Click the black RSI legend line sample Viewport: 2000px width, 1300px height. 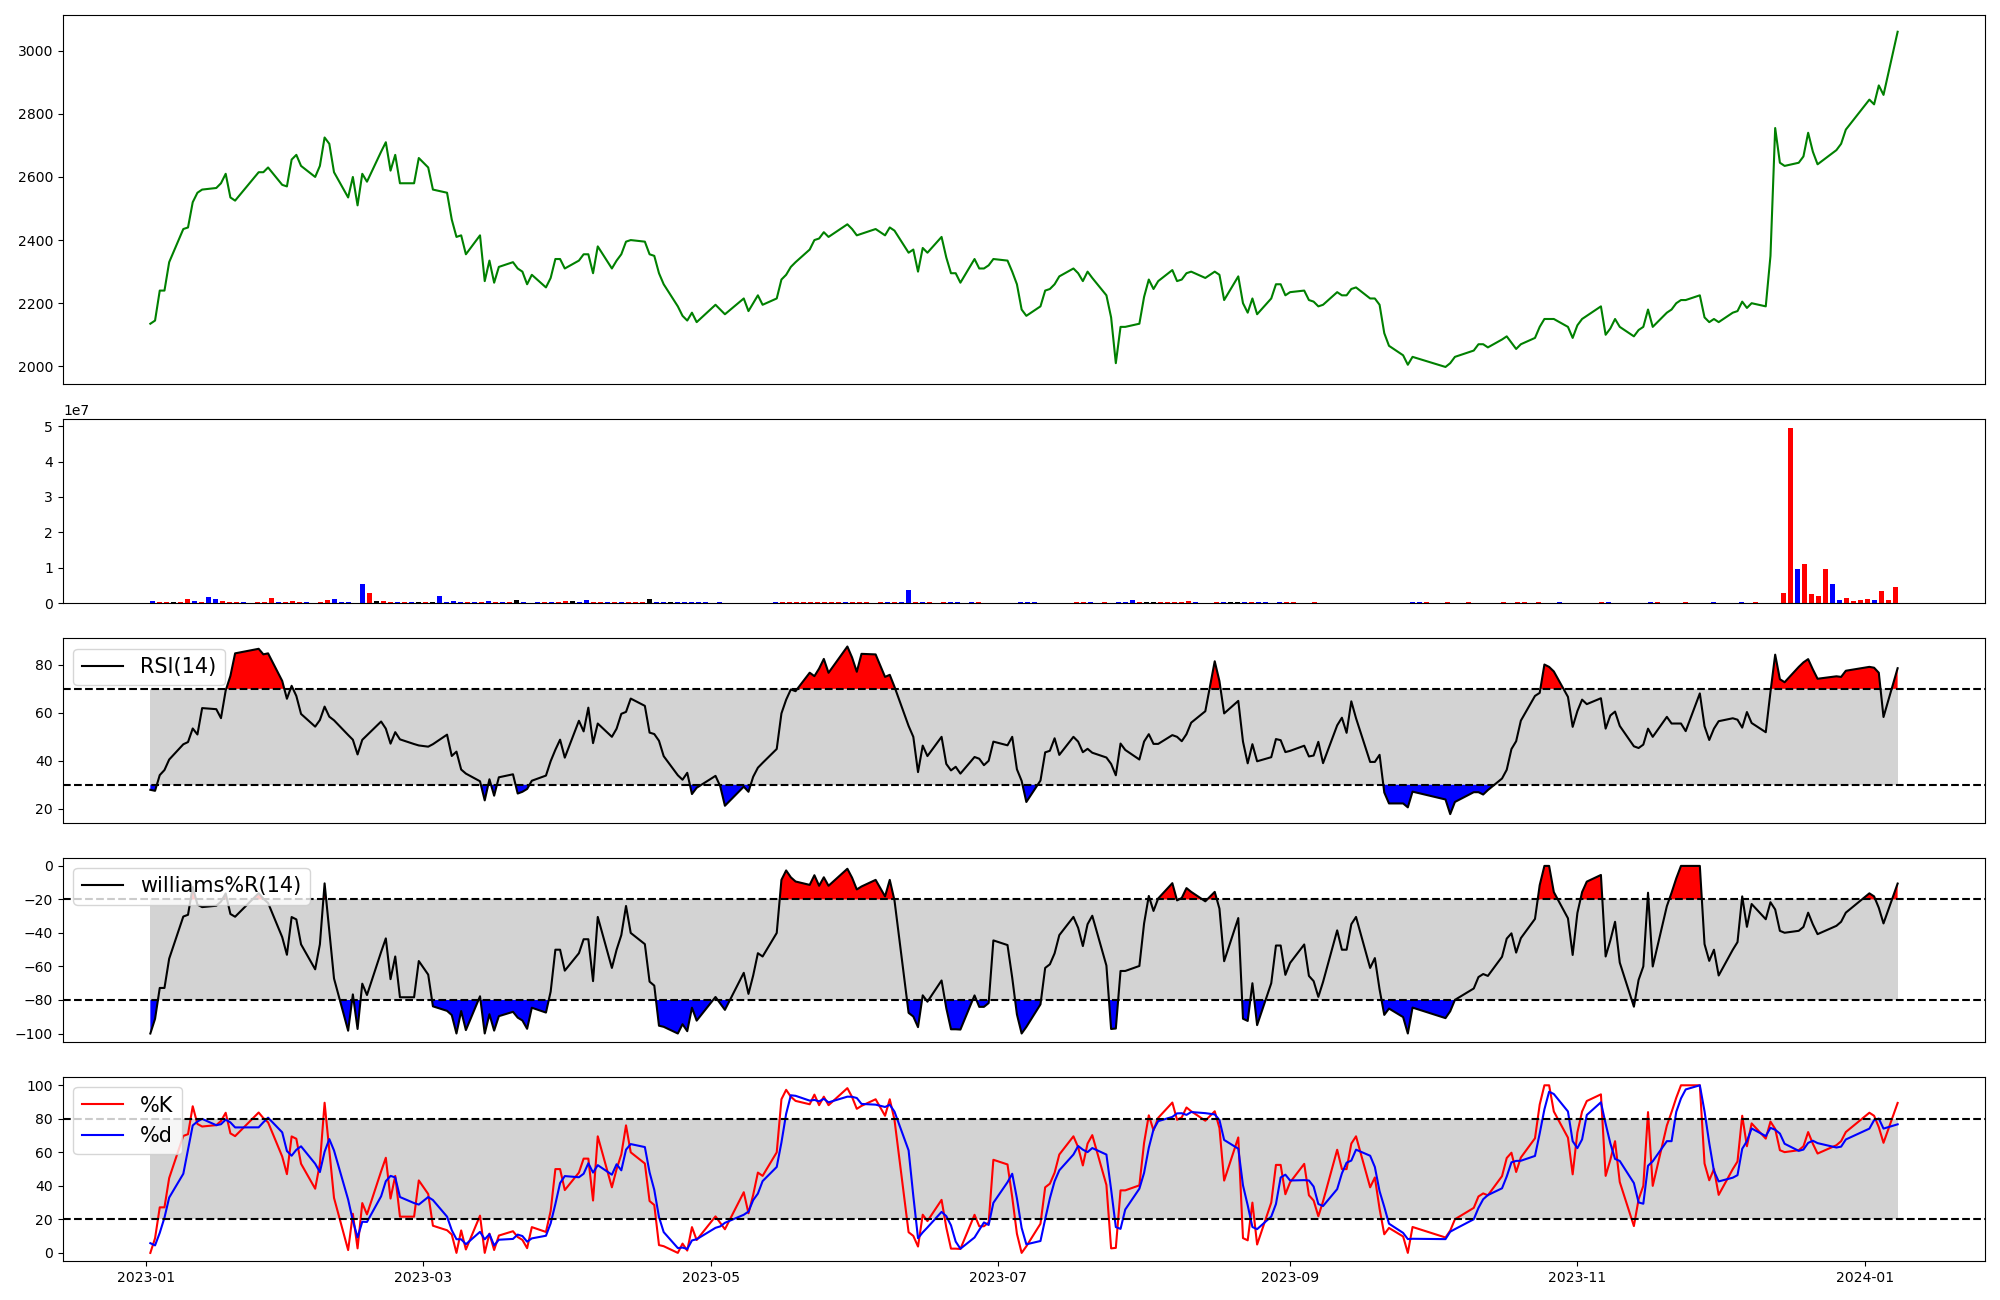coord(103,666)
